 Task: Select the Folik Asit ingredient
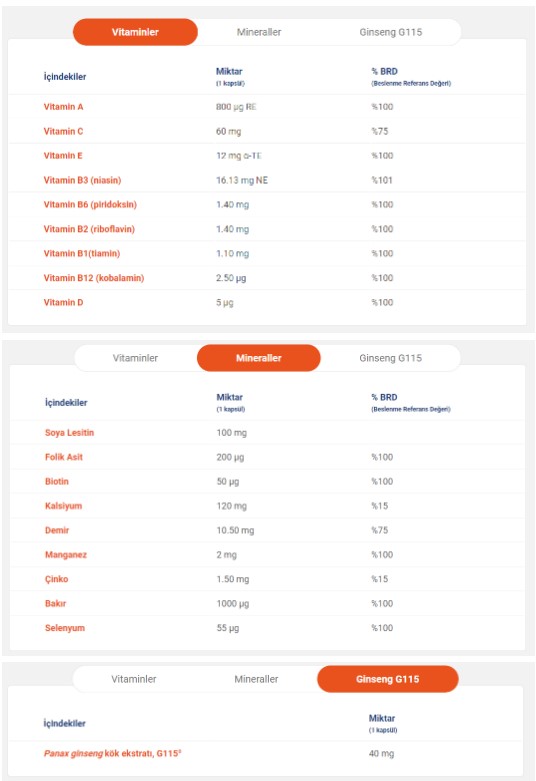click(64, 457)
